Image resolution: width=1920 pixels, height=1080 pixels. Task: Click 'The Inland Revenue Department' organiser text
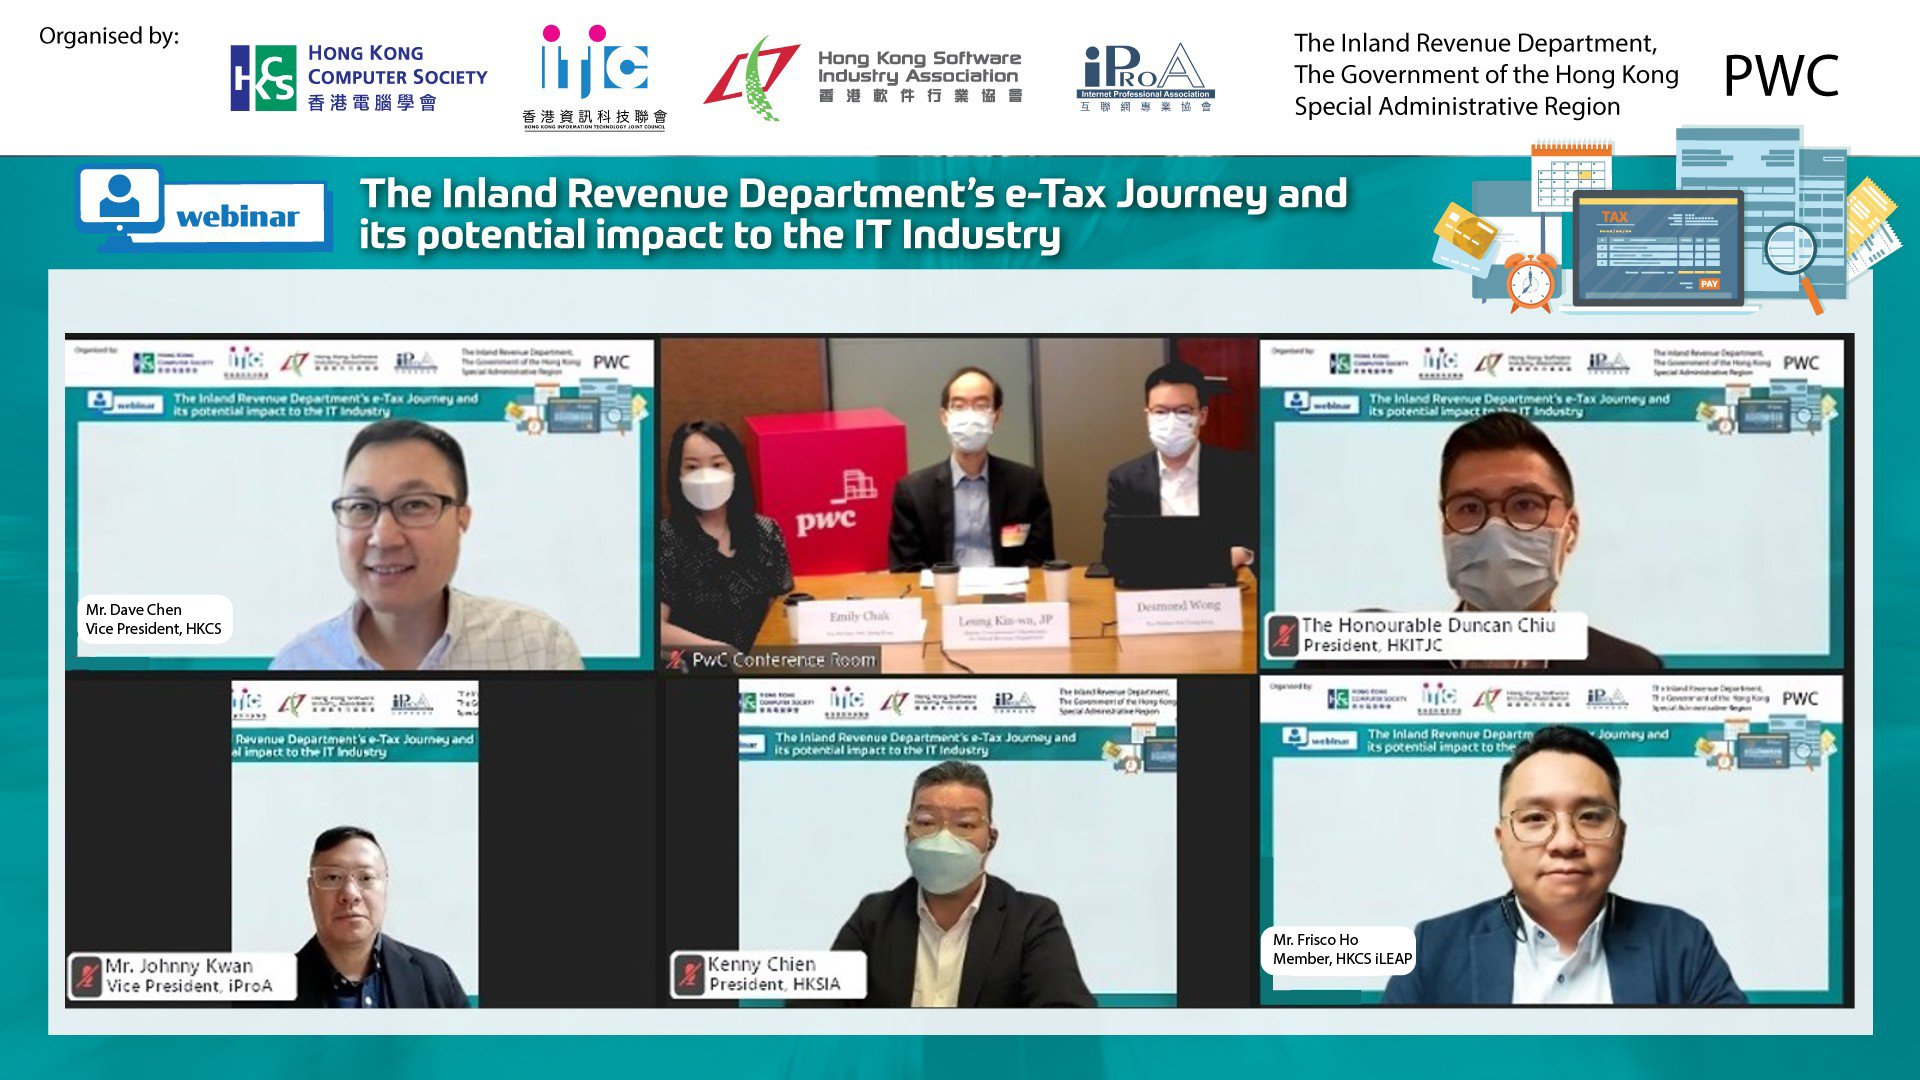(1486, 75)
